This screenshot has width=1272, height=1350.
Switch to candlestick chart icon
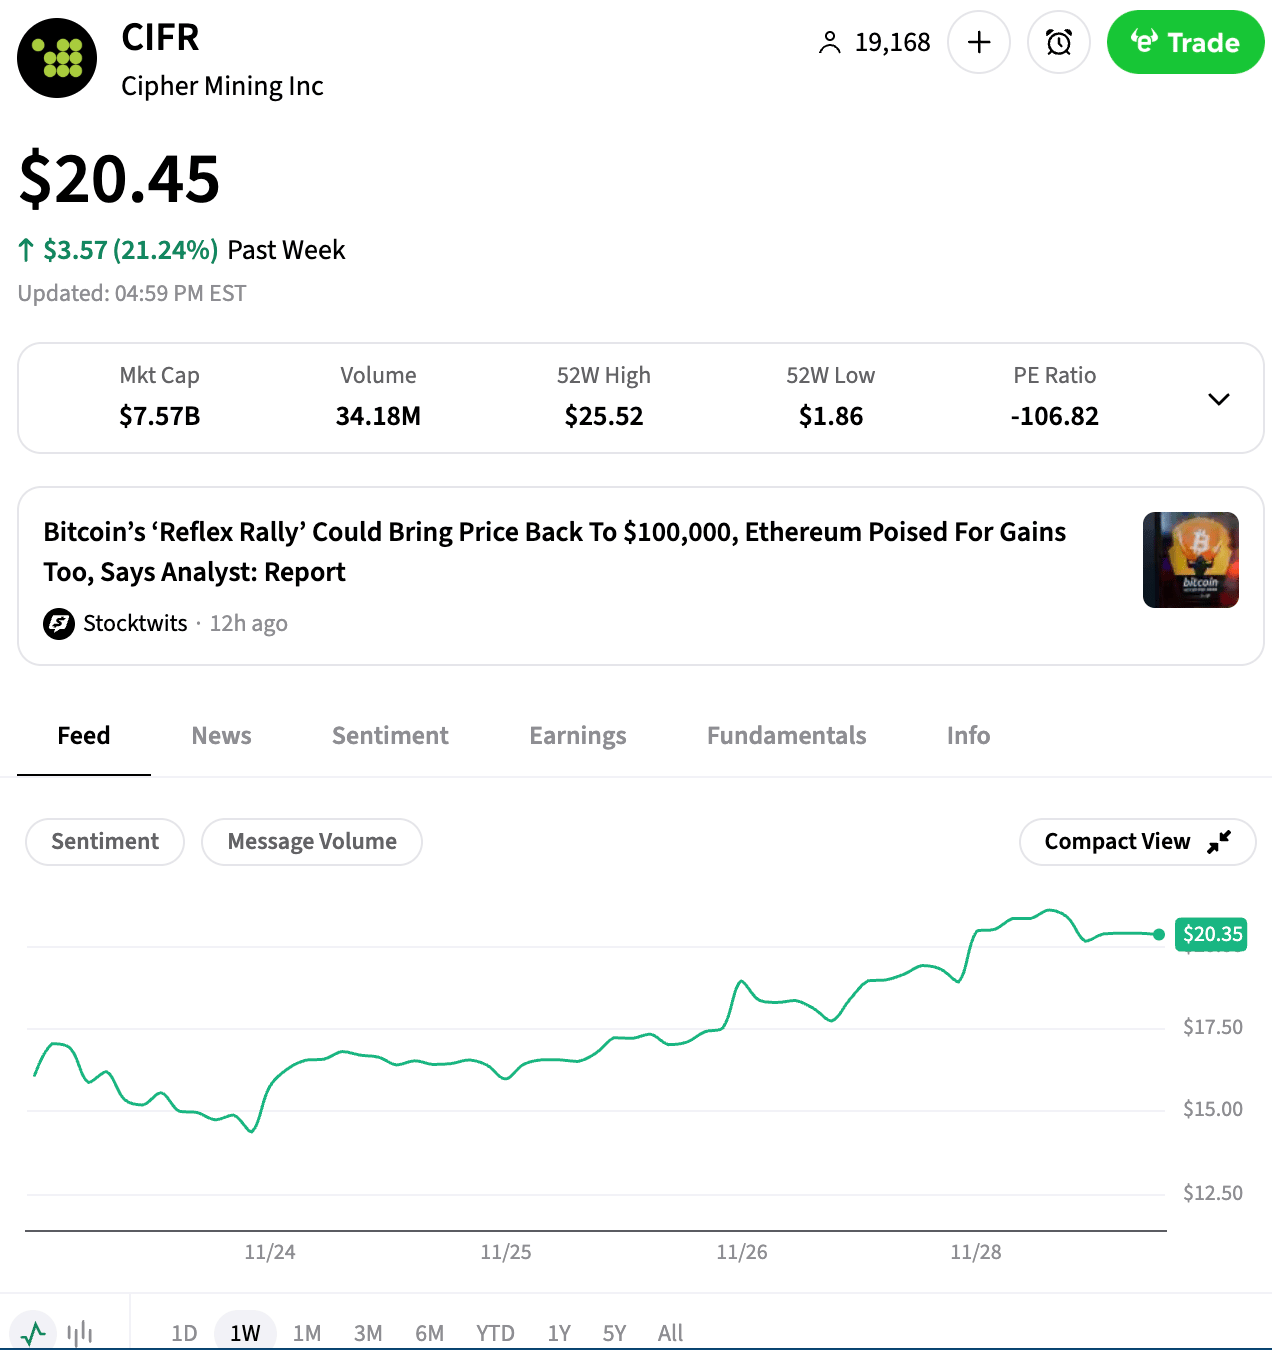click(80, 1332)
